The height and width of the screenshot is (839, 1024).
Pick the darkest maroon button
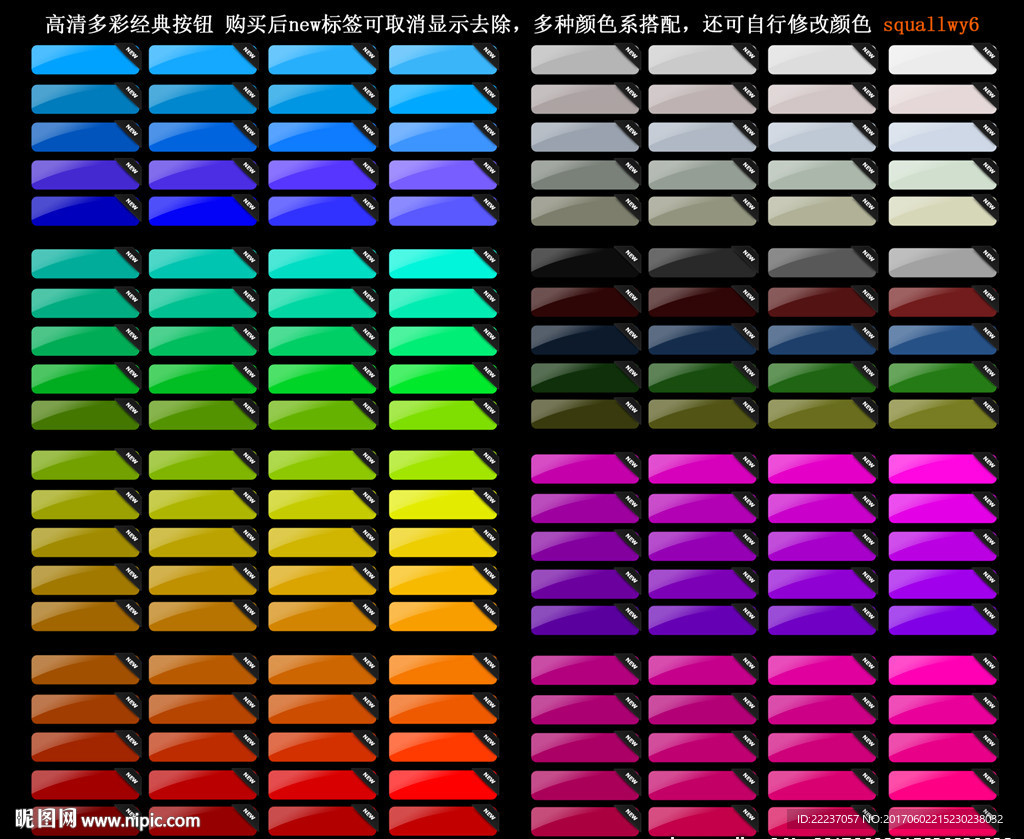tap(585, 302)
